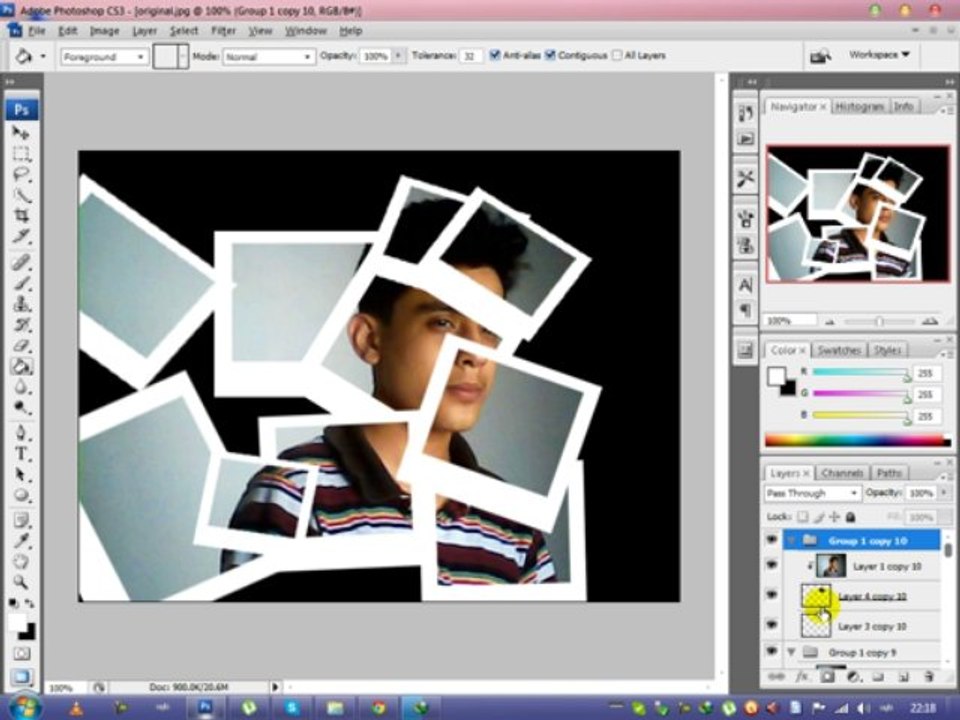Screen dimensions: 960x720
Task: Toggle Quick Mask mode
Action: click(21, 654)
